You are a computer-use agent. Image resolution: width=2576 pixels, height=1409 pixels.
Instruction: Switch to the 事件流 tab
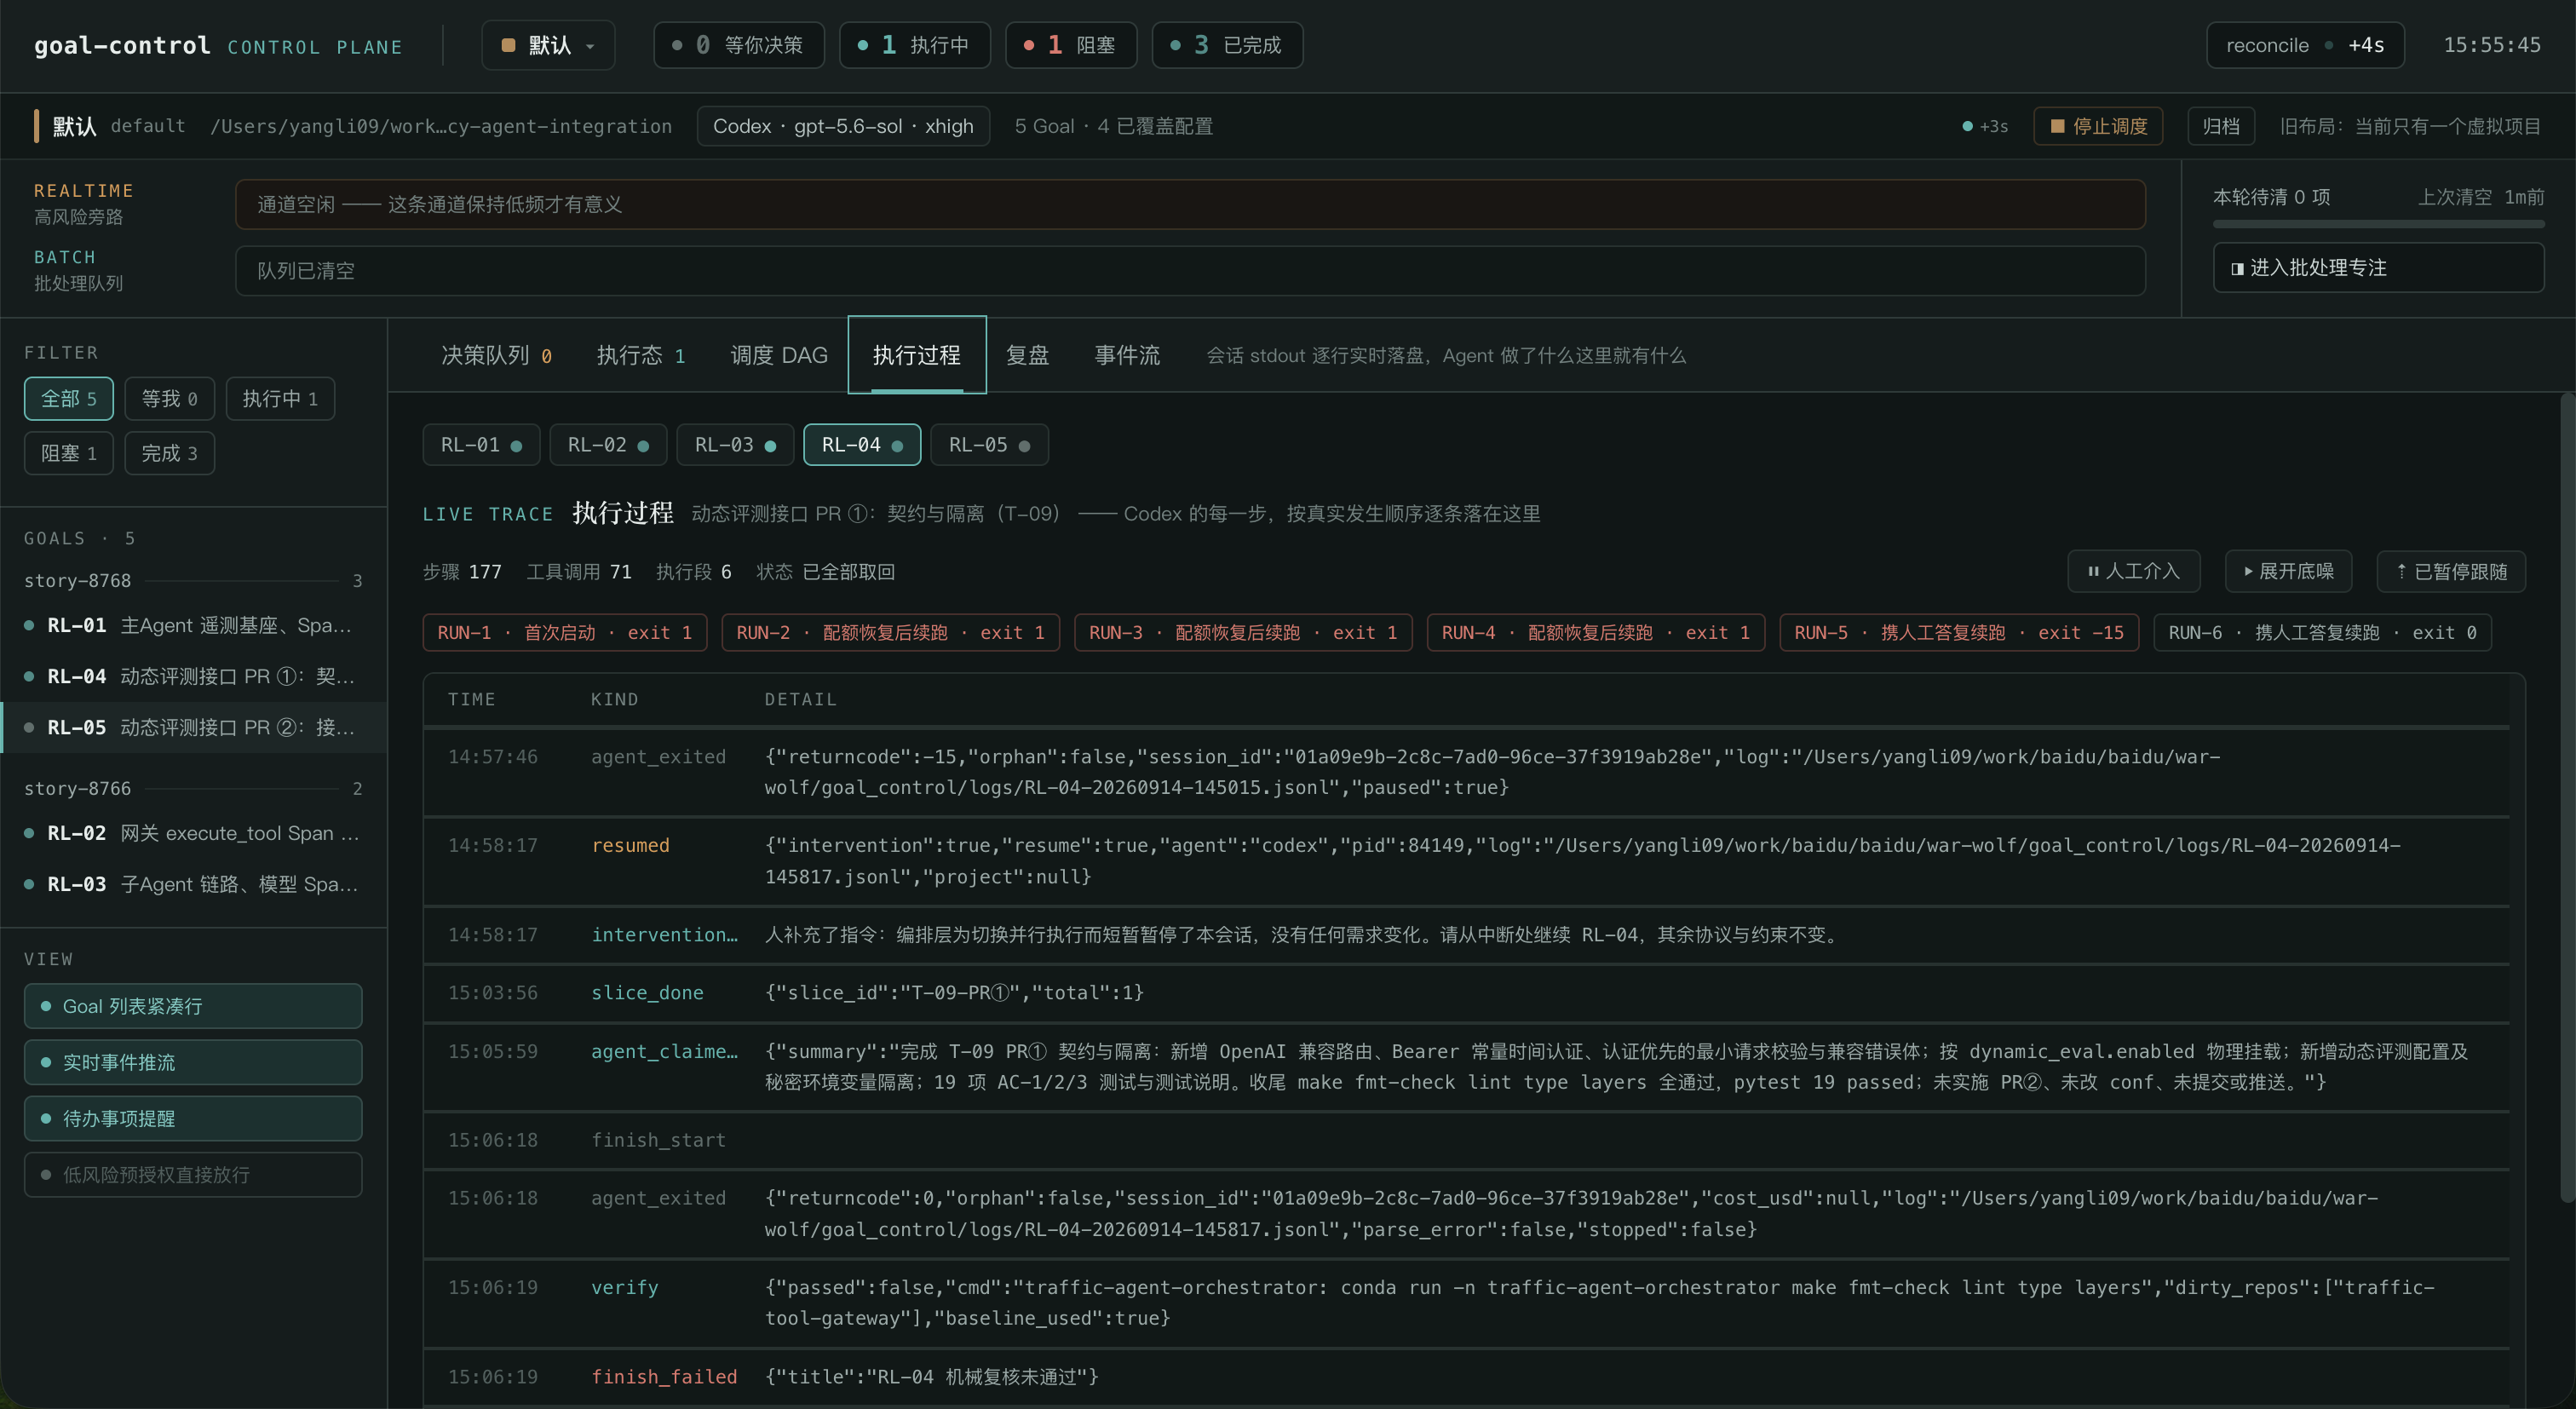(1127, 355)
